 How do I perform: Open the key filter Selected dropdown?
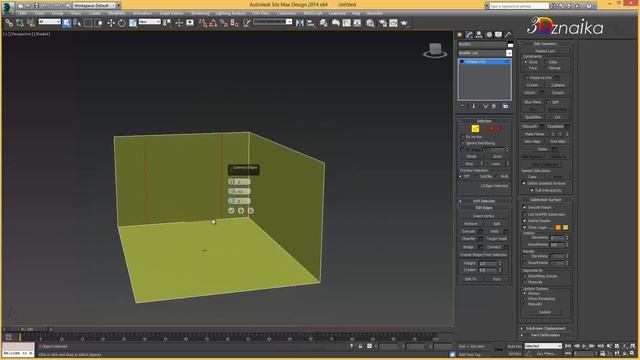click(543, 346)
